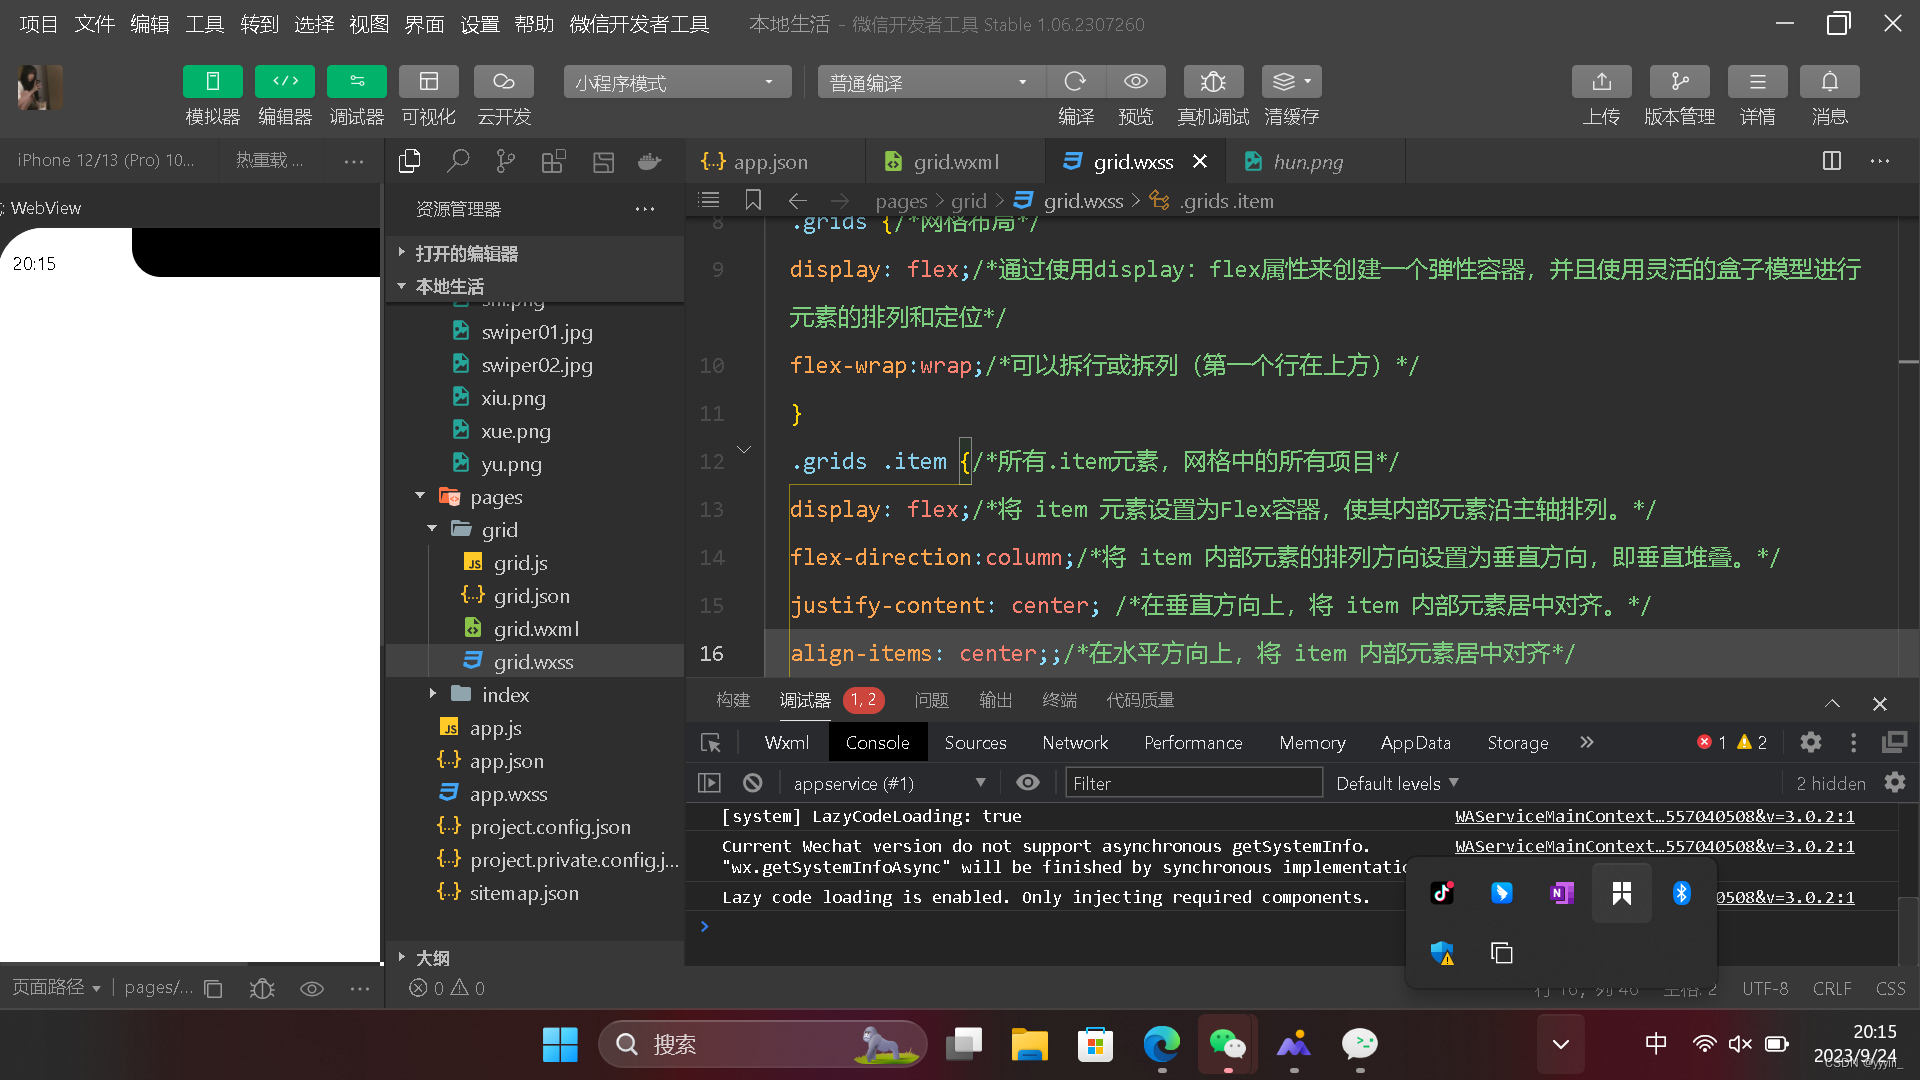Click the clear console icon

point(753,783)
